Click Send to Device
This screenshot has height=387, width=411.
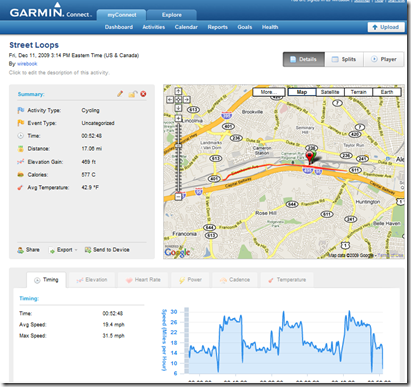click(x=107, y=250)
